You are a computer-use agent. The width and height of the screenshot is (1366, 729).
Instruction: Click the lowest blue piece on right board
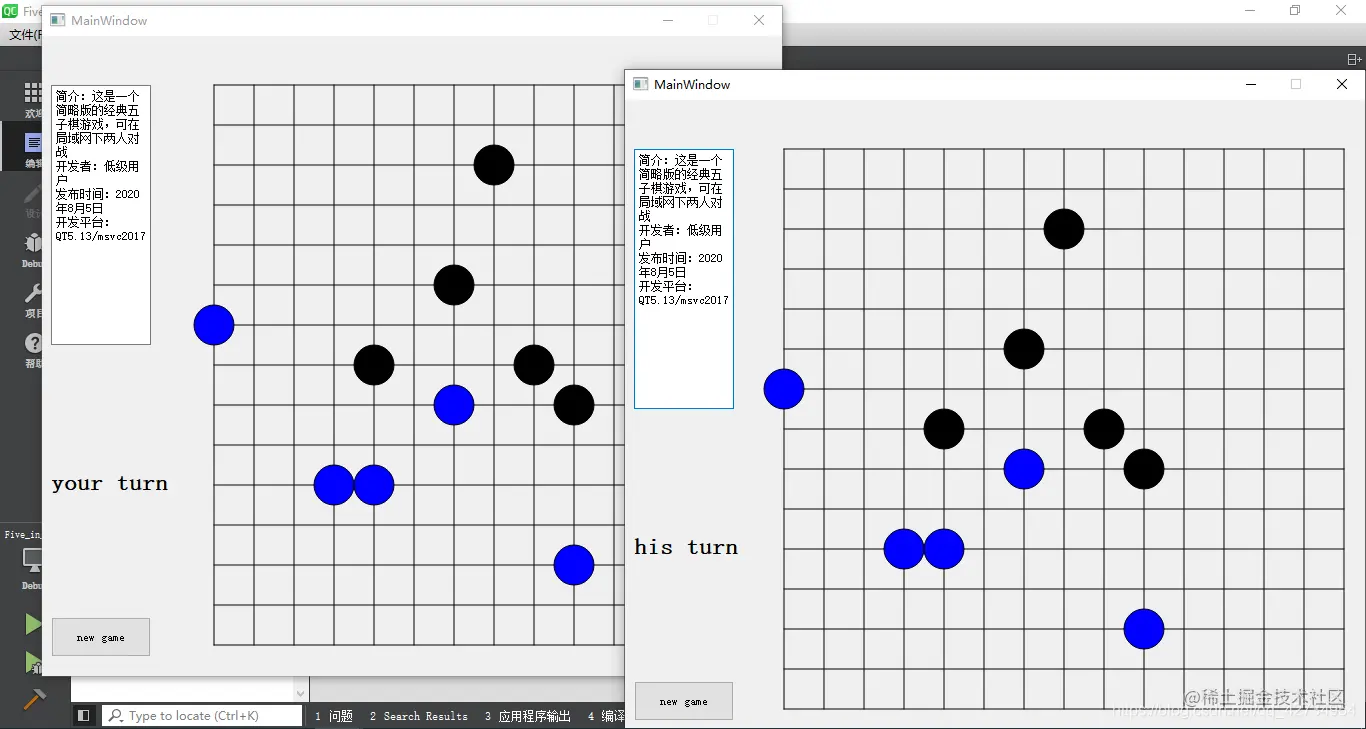coord(1144,629)
